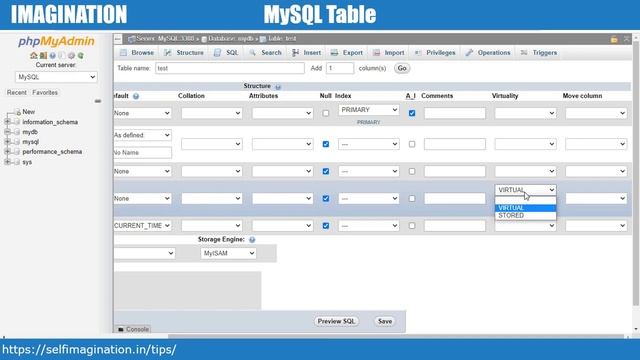Open the Console panel
The image size is (640, 360).
click(x=133, y=329)
